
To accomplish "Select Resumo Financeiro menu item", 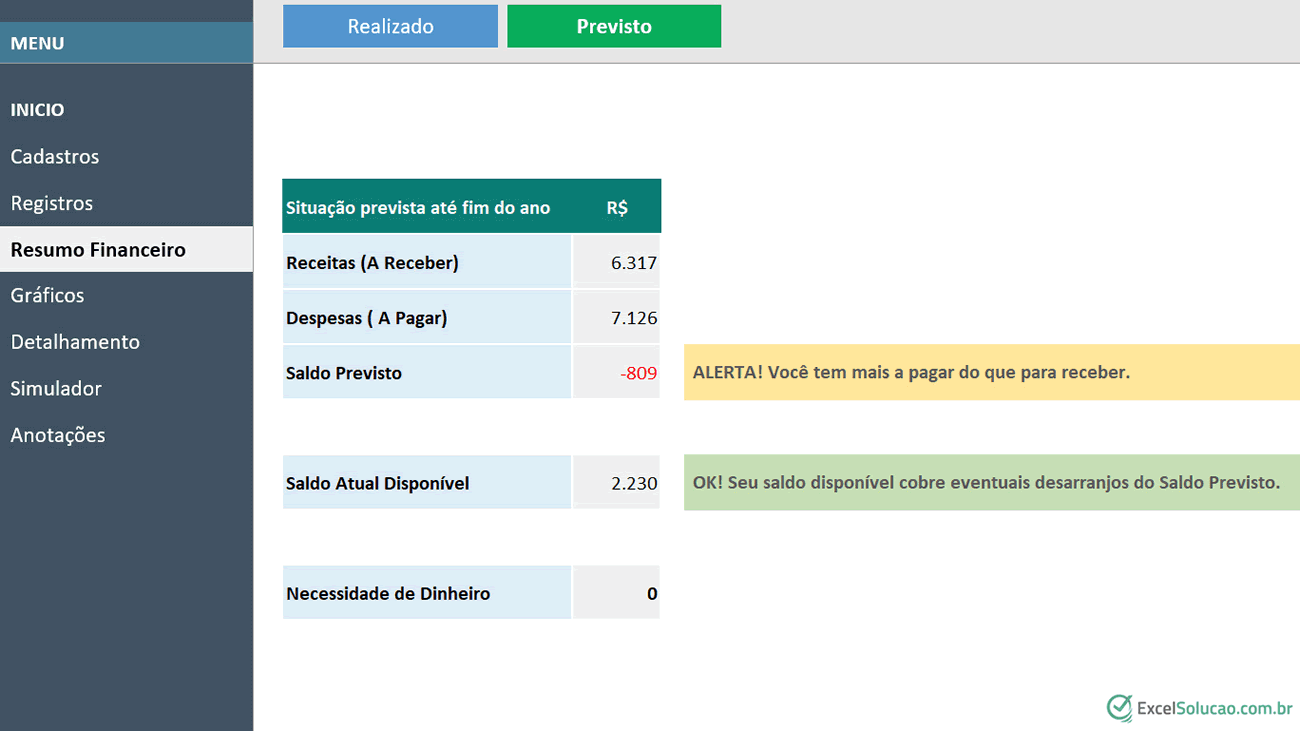I will [126, 249].
